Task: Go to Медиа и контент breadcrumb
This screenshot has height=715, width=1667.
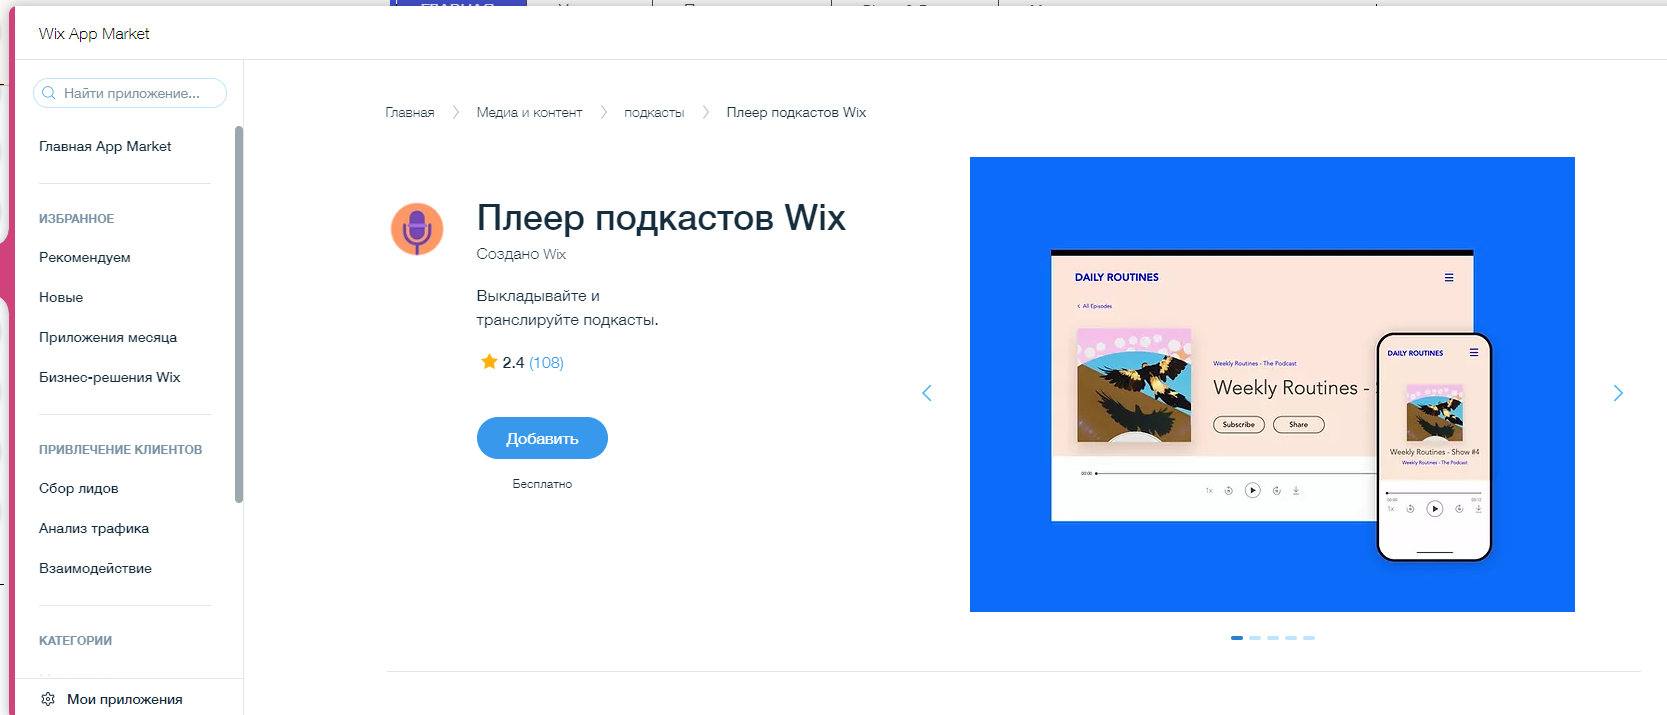Action: pyautogui.click(x=529, y=112)
